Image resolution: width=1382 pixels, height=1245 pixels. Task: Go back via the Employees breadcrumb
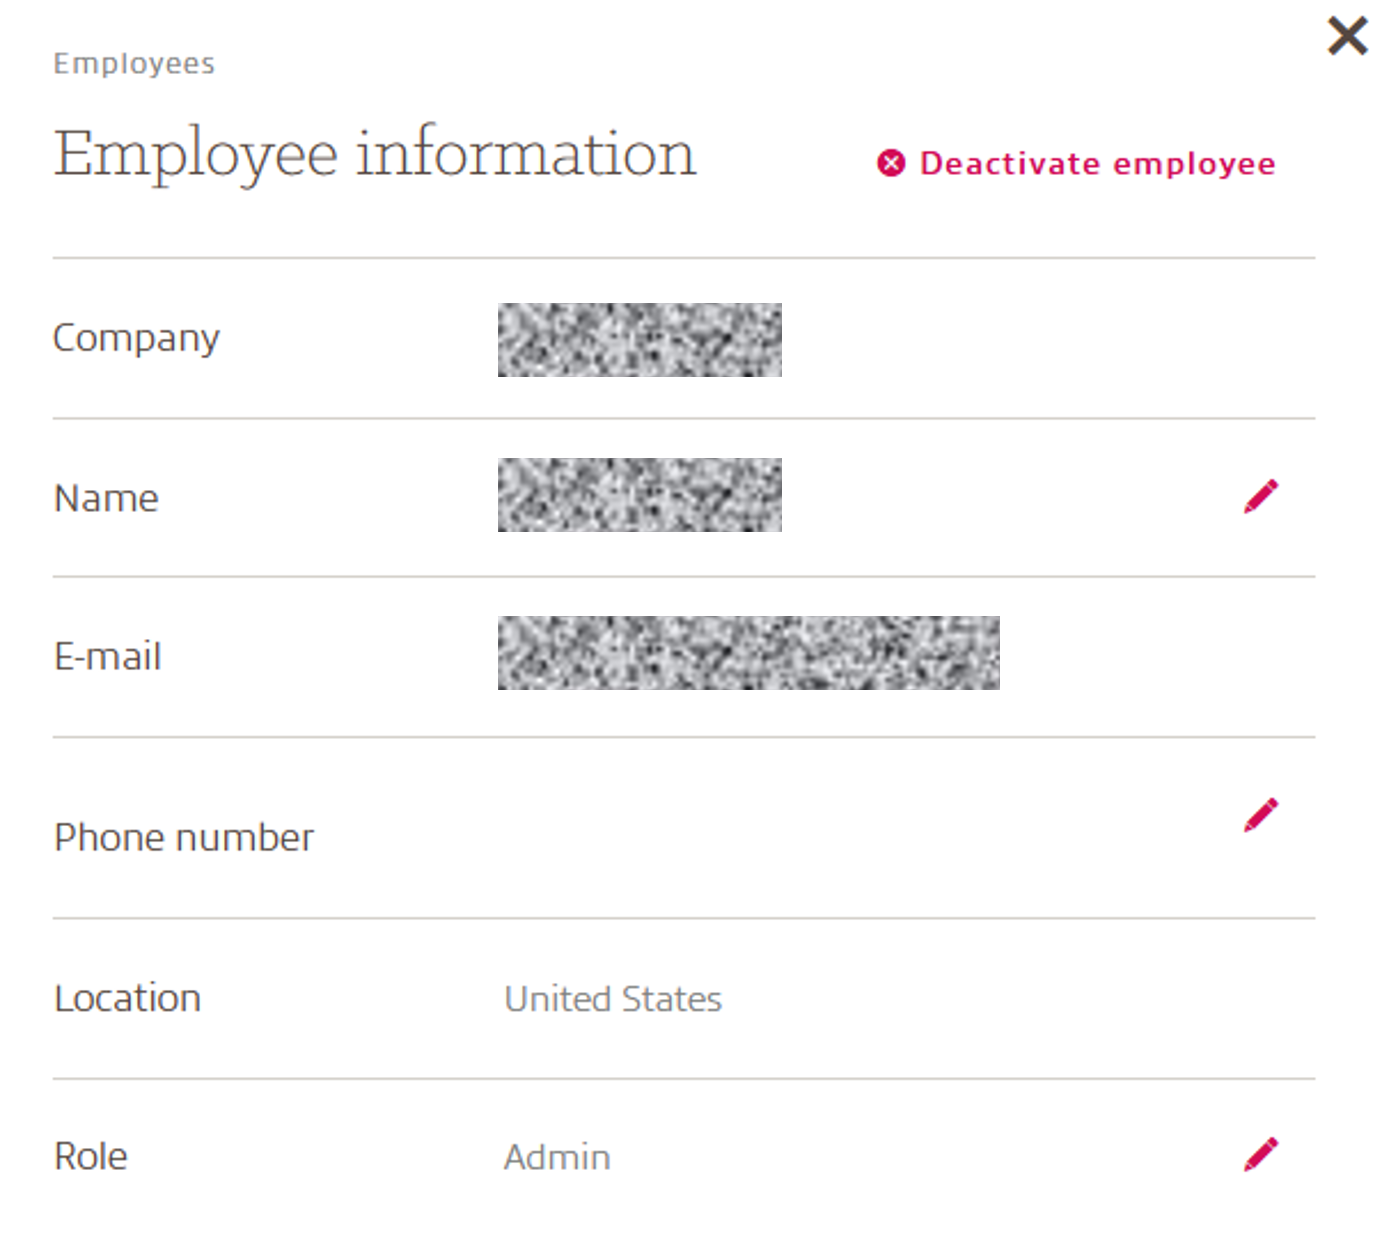pos(134,64)
